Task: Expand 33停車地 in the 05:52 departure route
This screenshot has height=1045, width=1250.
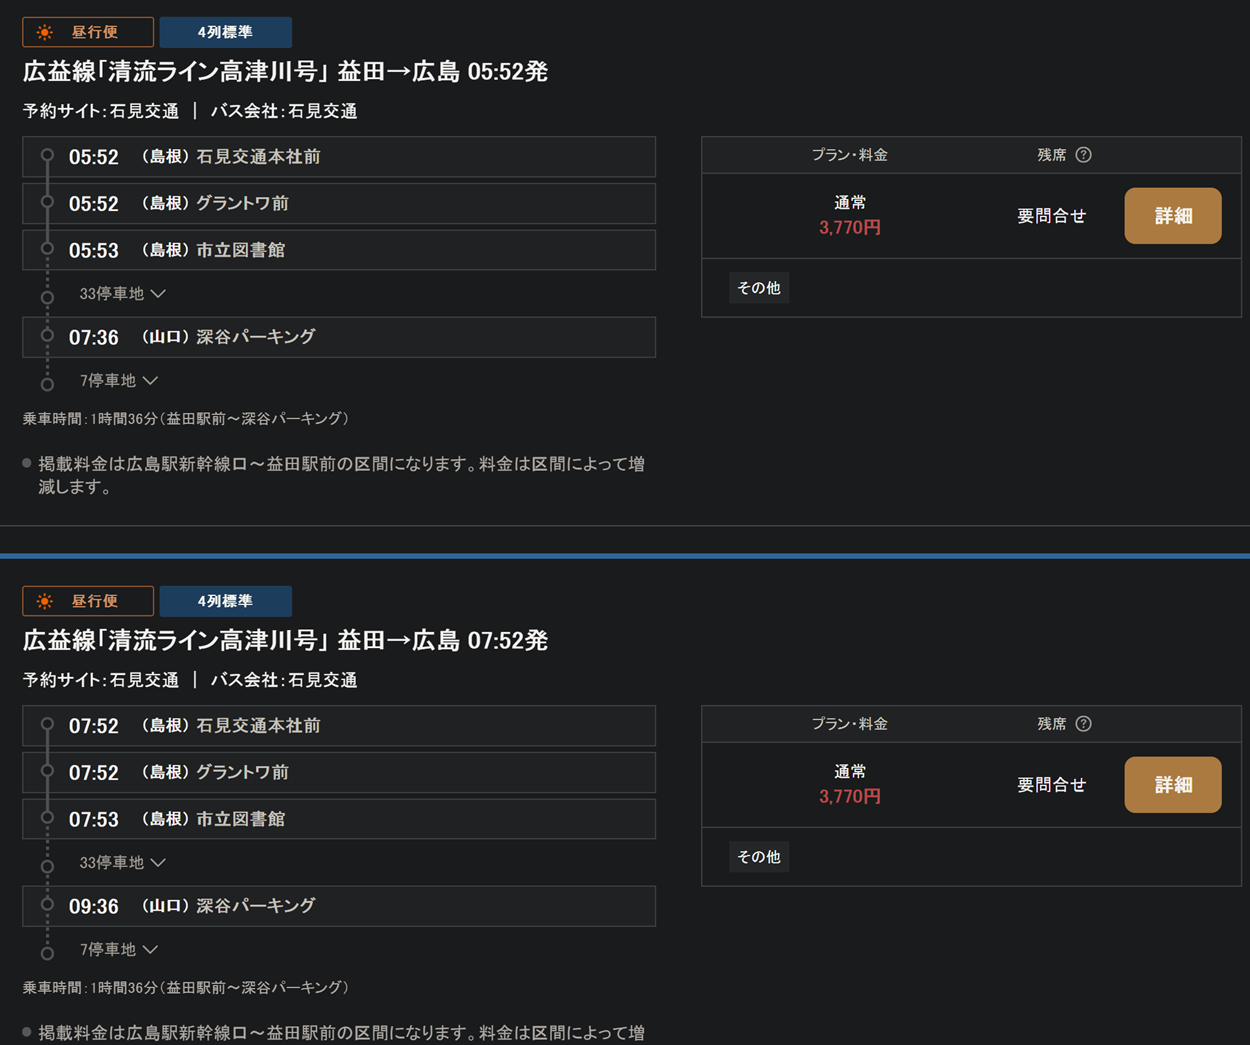Action: (122, 294)
